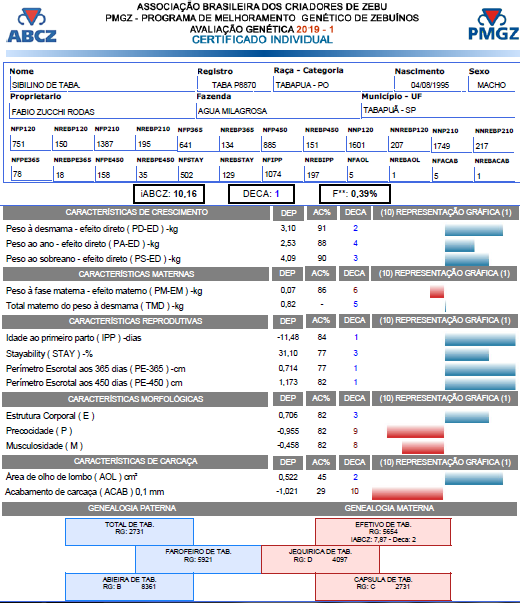
Task: Click the NFP365 value 641
Action: pyautogui.click(x=185, y=145)
